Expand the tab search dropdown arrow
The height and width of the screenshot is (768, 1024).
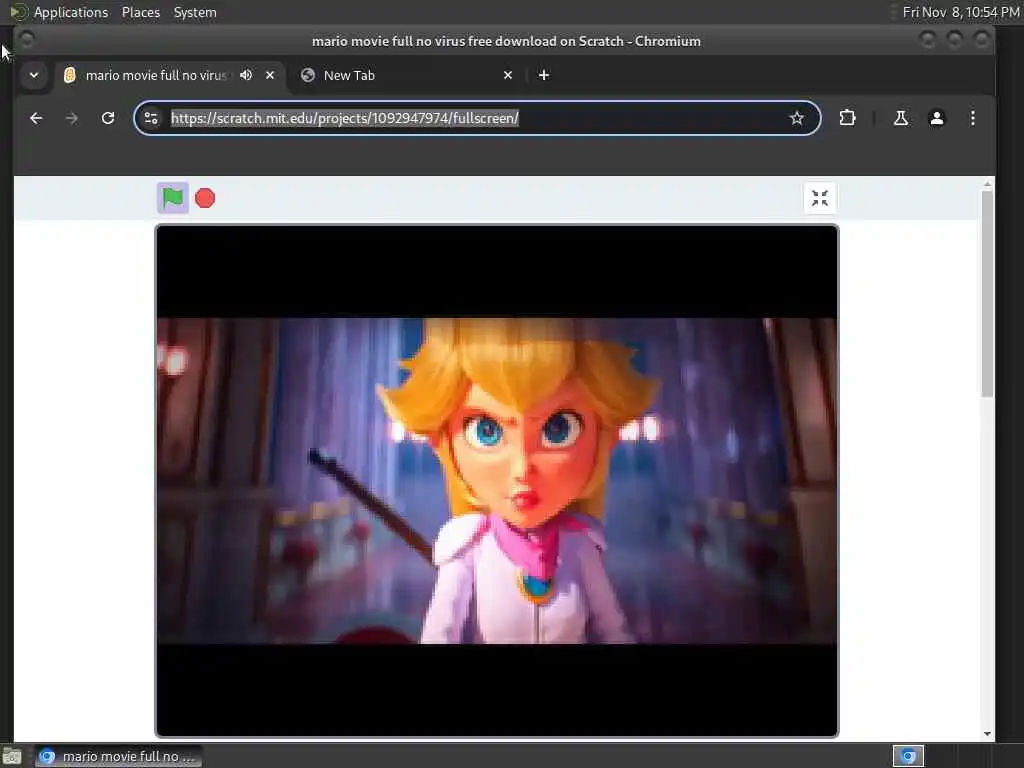point(34,75)
